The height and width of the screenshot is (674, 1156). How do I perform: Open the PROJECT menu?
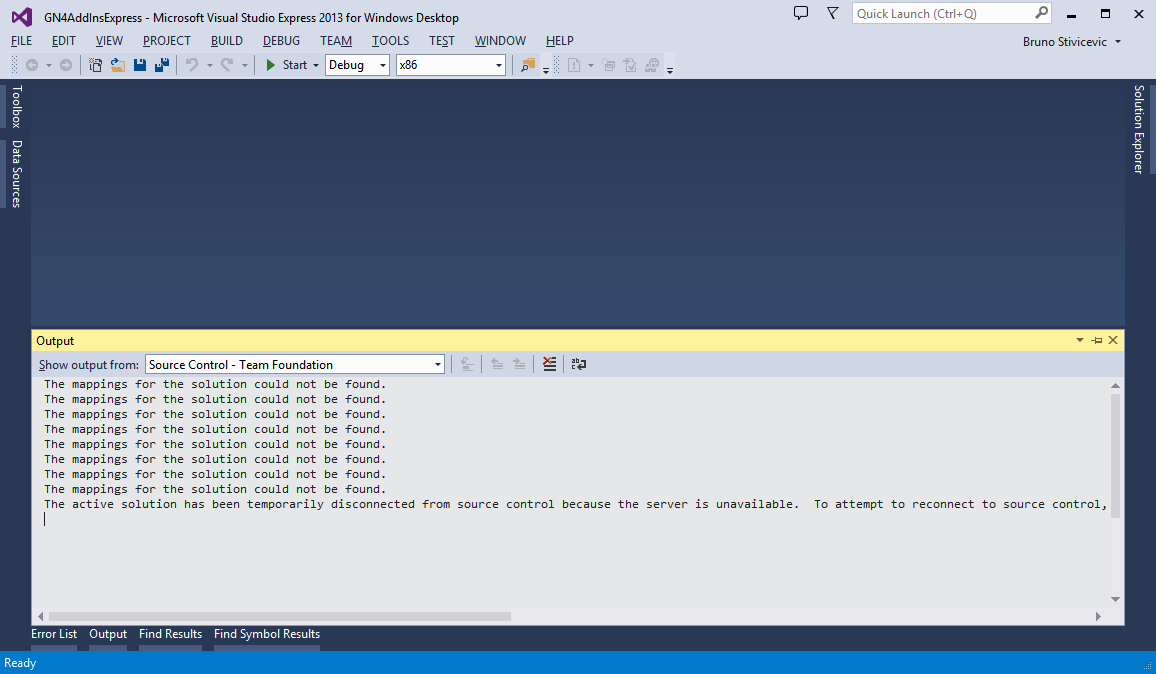tap(167, 41)
